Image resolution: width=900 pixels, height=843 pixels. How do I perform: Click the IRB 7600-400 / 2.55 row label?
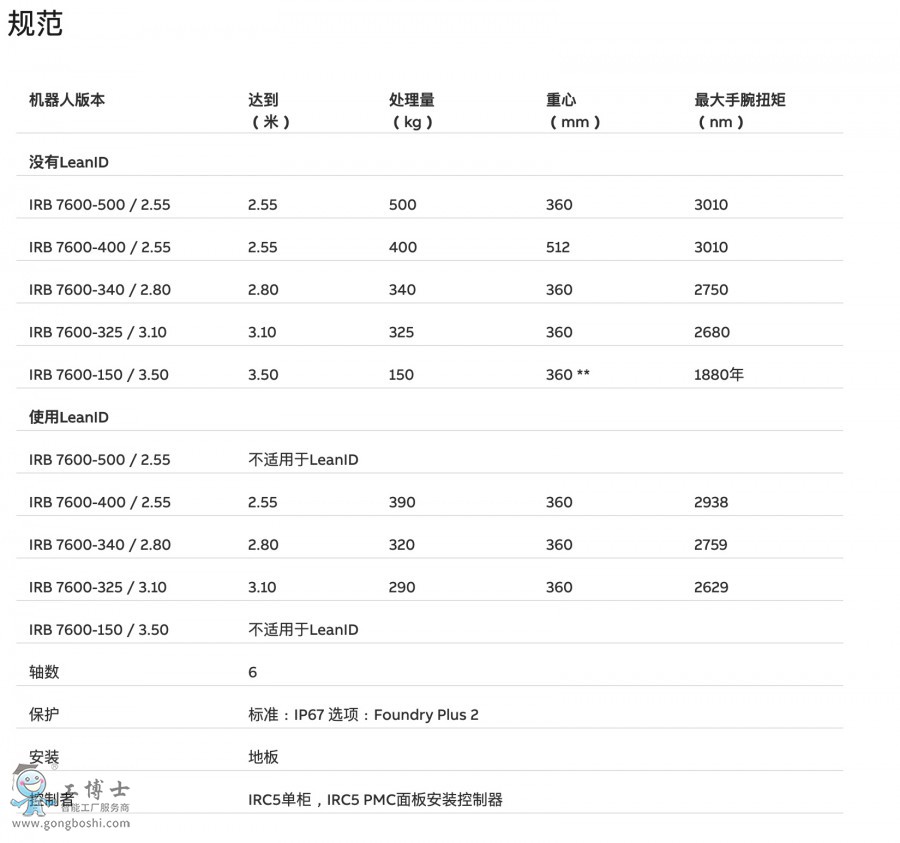click(99, 247)
